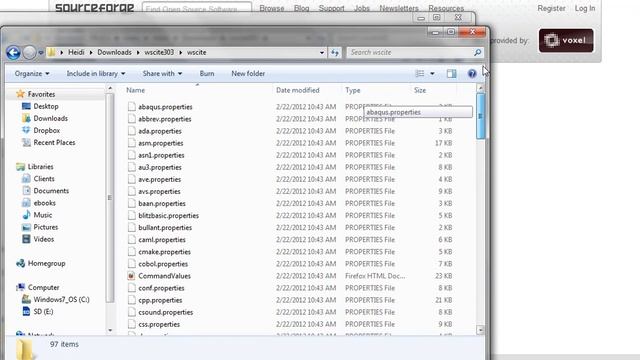Click the refresh button next to address bar
Image resolution: width=640 pixels, height=360 pixels.
(x=335, y=52)
